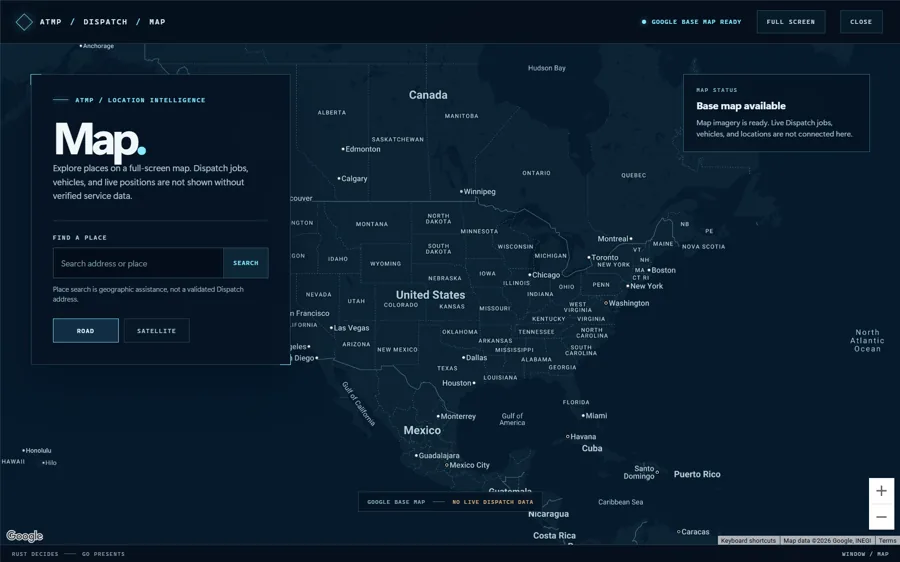The image size is (900, 562).
Task: Click the United States country label
Action: click(430, 295)
